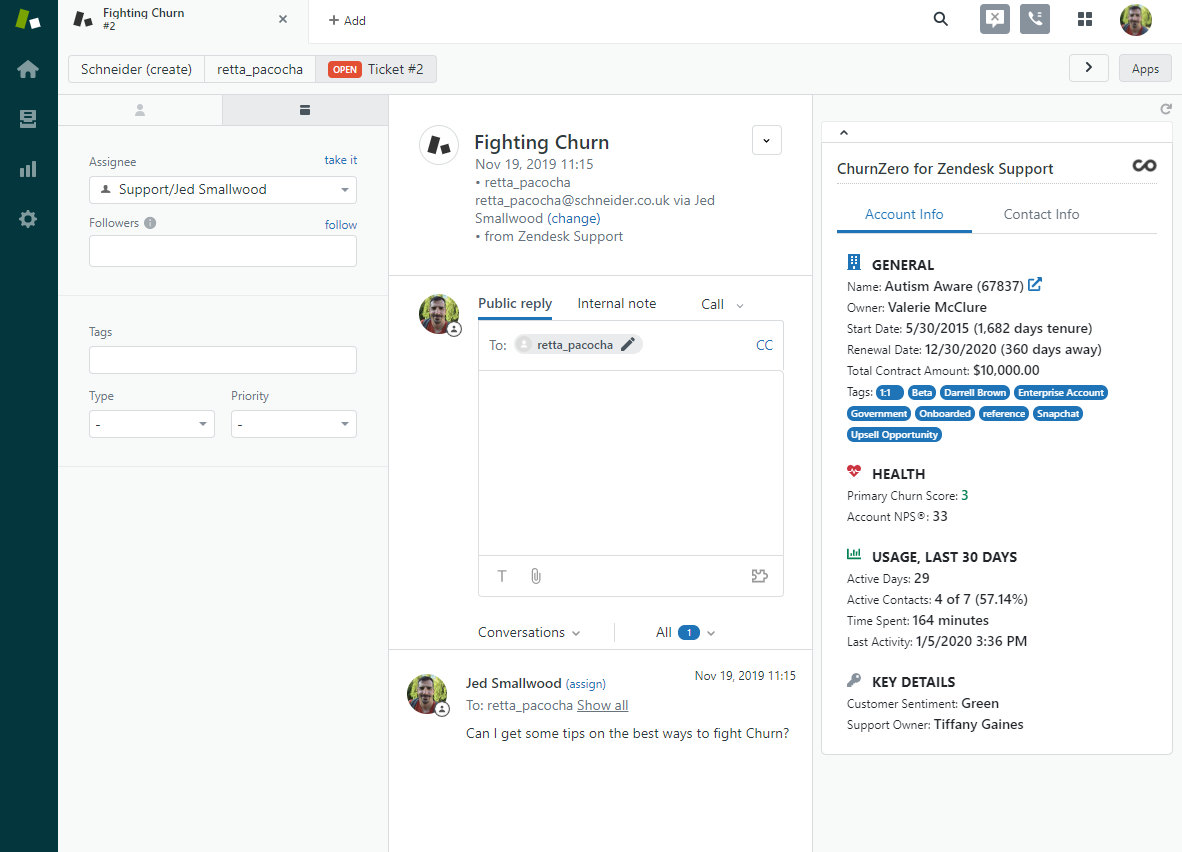
Task: Open Views list icon in sidebar
Action: coord(28,119)
